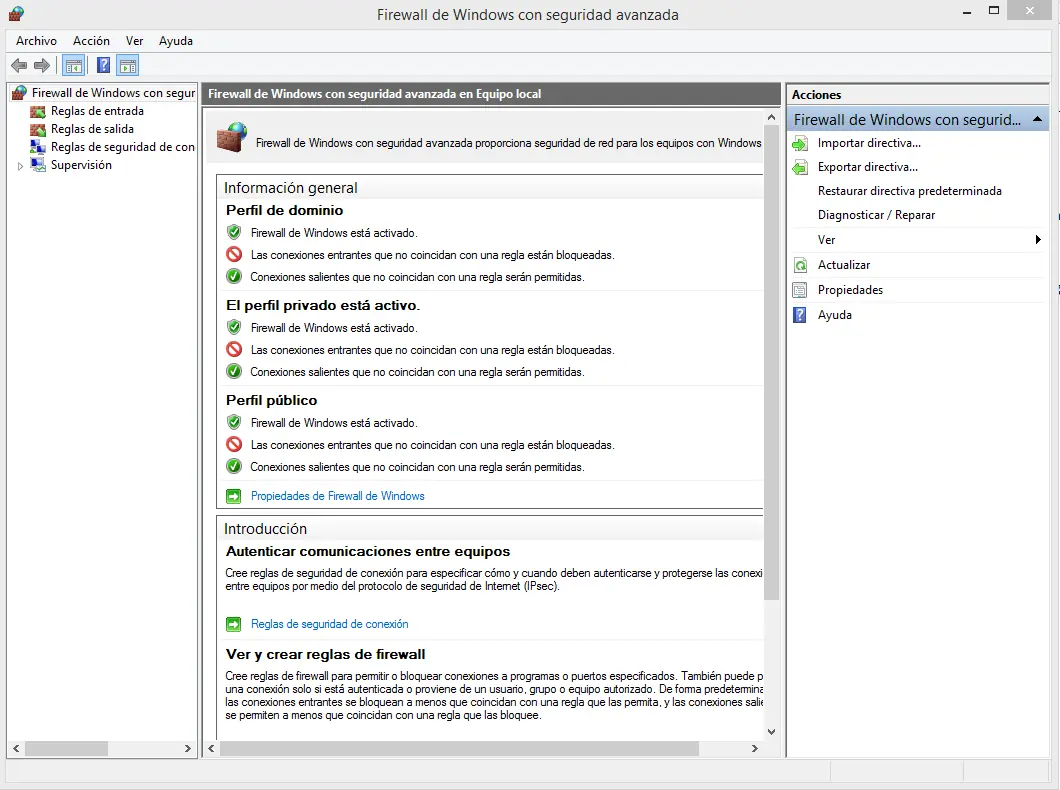This screenshot has height=790, width=1060.
Task: Click the red blocked icon under Perfil de dominio
Action: [x=234, y=255]
